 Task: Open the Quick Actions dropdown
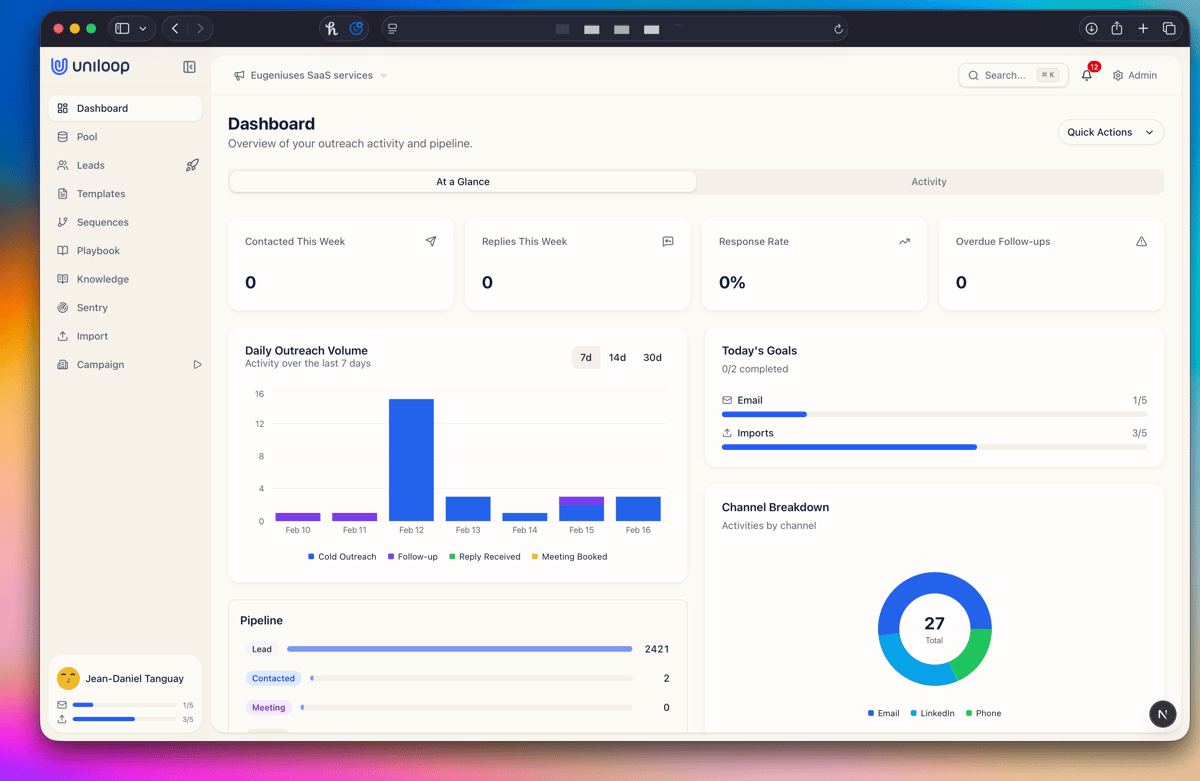pyautogui.click(x=1111, y=132)
